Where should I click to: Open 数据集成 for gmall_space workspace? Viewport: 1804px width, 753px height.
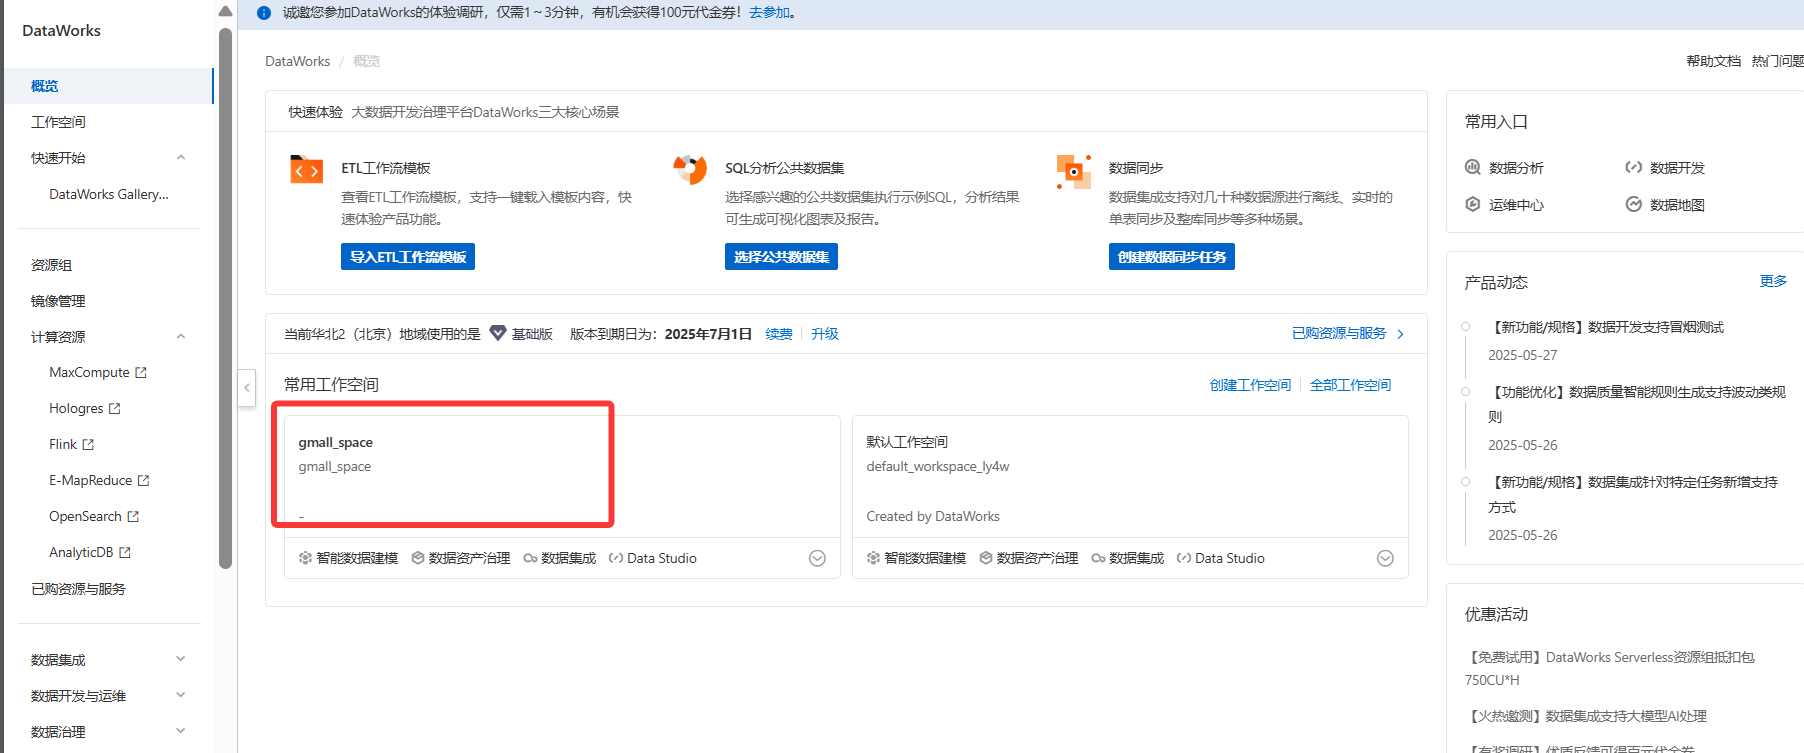[560, 558]
